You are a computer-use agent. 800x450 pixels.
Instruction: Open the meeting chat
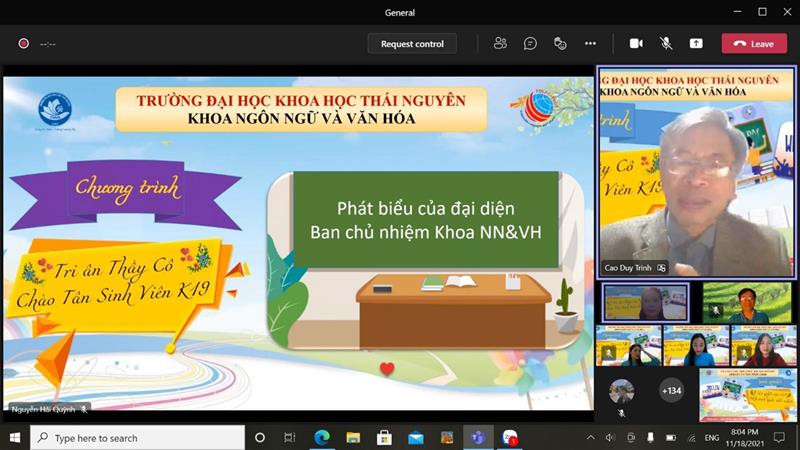(x=530, y=43)
